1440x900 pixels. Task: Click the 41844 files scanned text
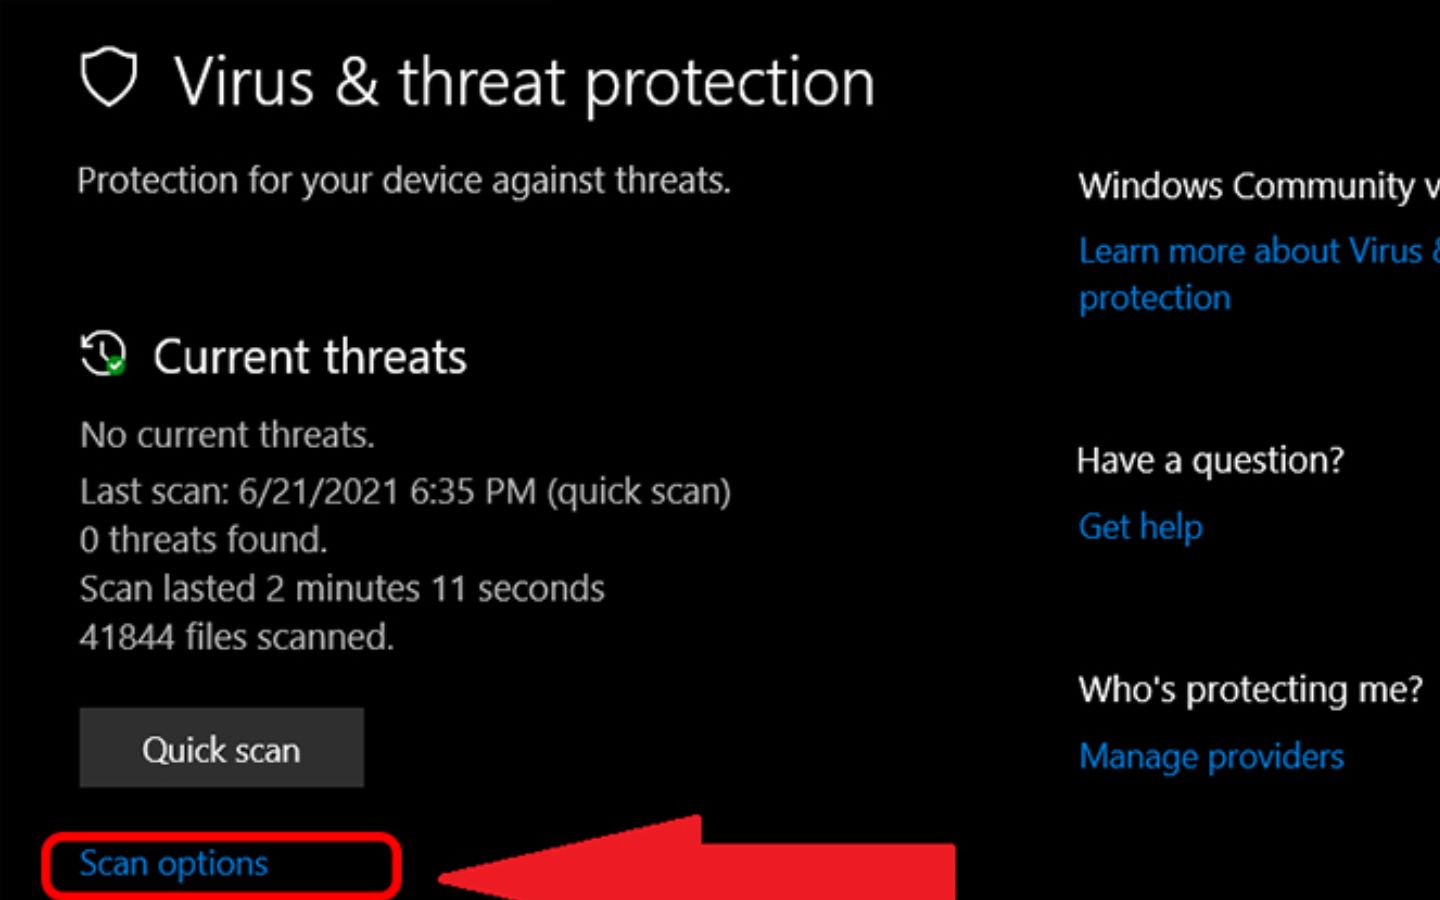pyautogui.click(x=237, y=637)
